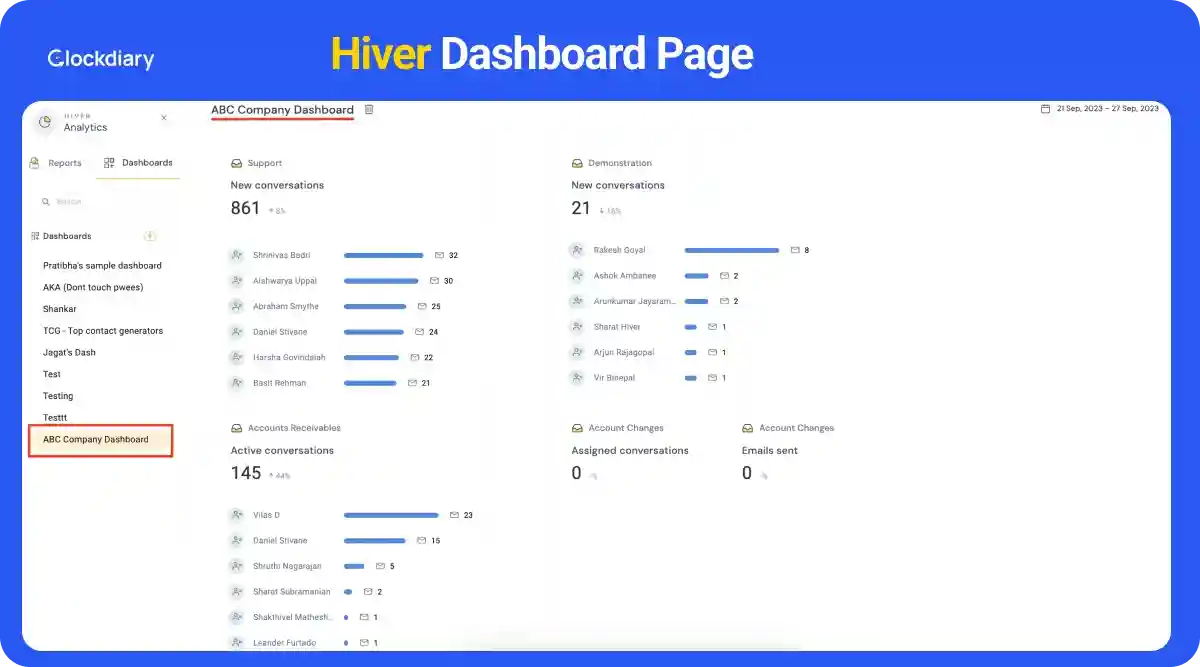
Task: Click the Hiver Analytics logo icon
Action: click(x=44, y=123)
